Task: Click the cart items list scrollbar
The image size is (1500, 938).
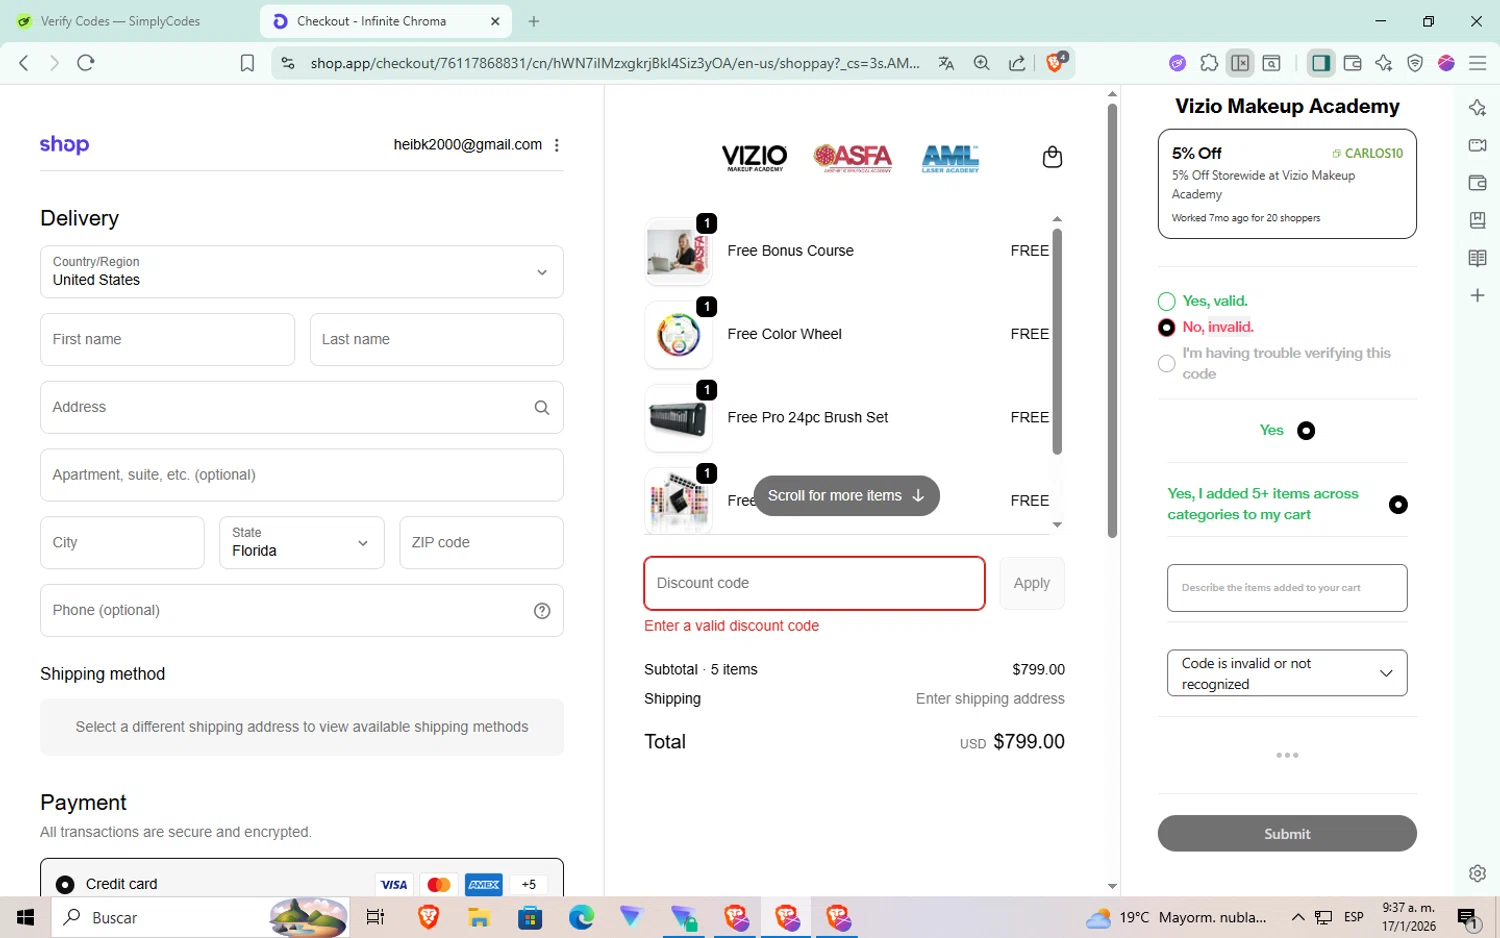Action: [x=1057, y=342]
